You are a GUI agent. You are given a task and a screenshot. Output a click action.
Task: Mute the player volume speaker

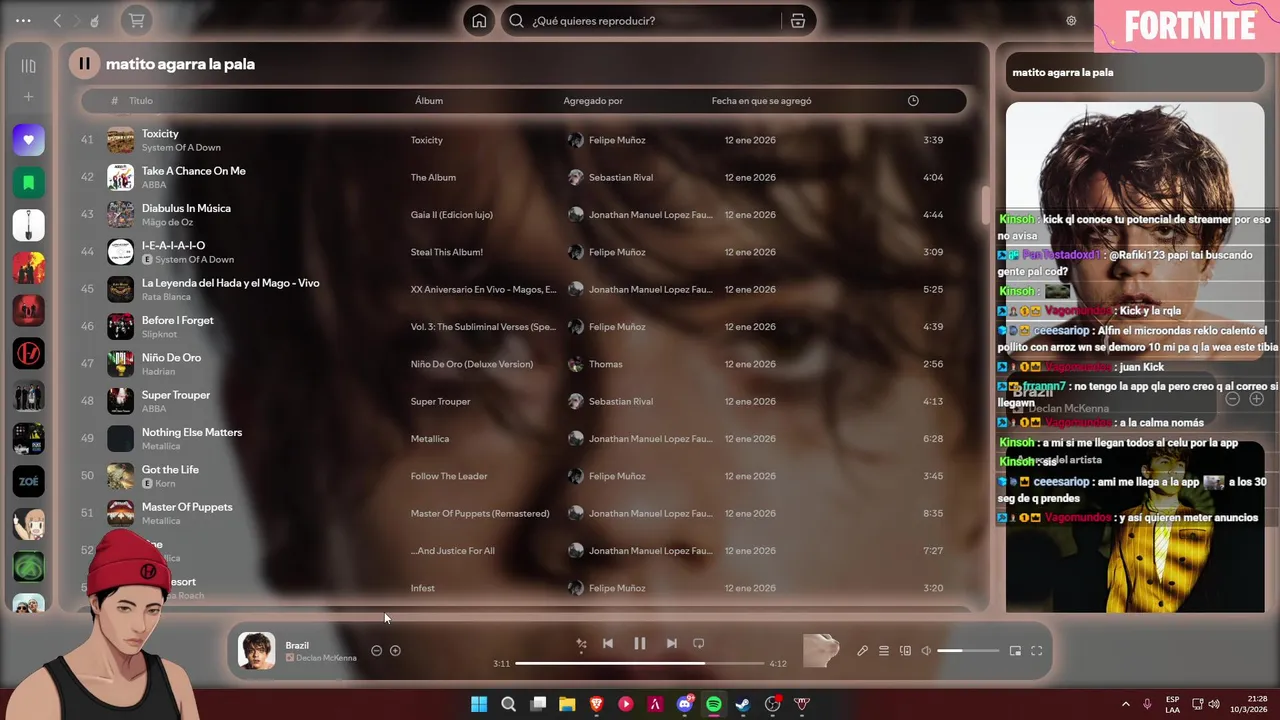[926, 651]
